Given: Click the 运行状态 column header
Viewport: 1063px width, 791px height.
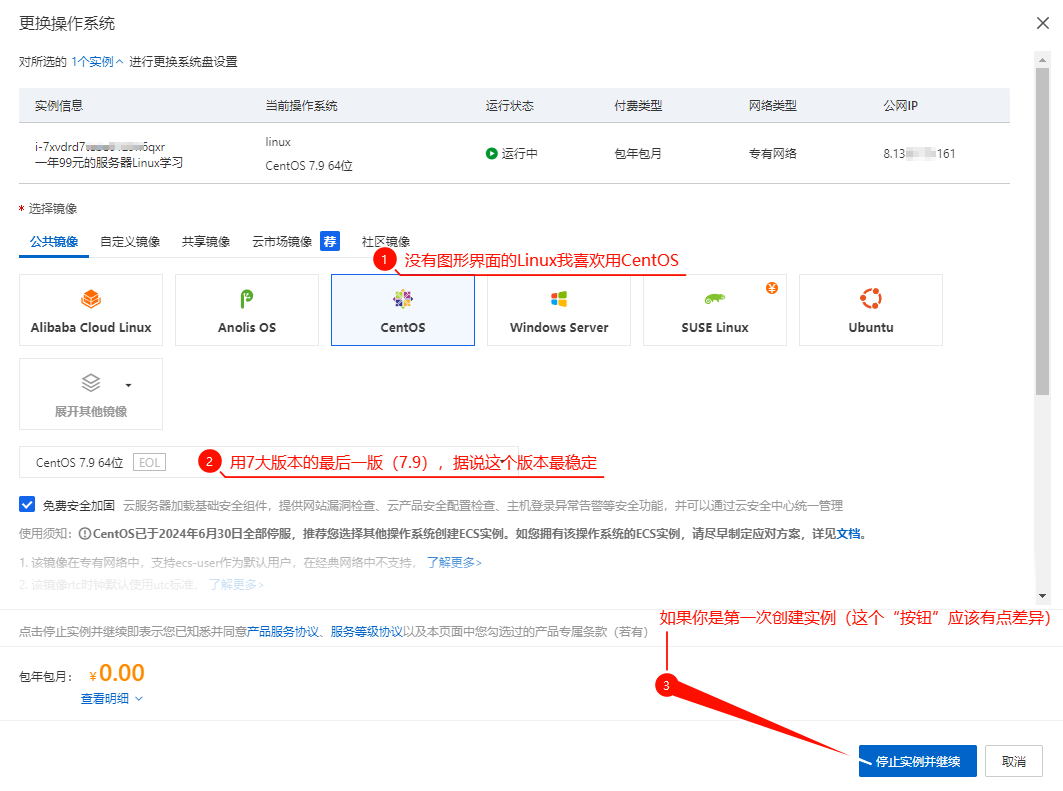Looking at the screenshot, I should (x=510, y=106).
